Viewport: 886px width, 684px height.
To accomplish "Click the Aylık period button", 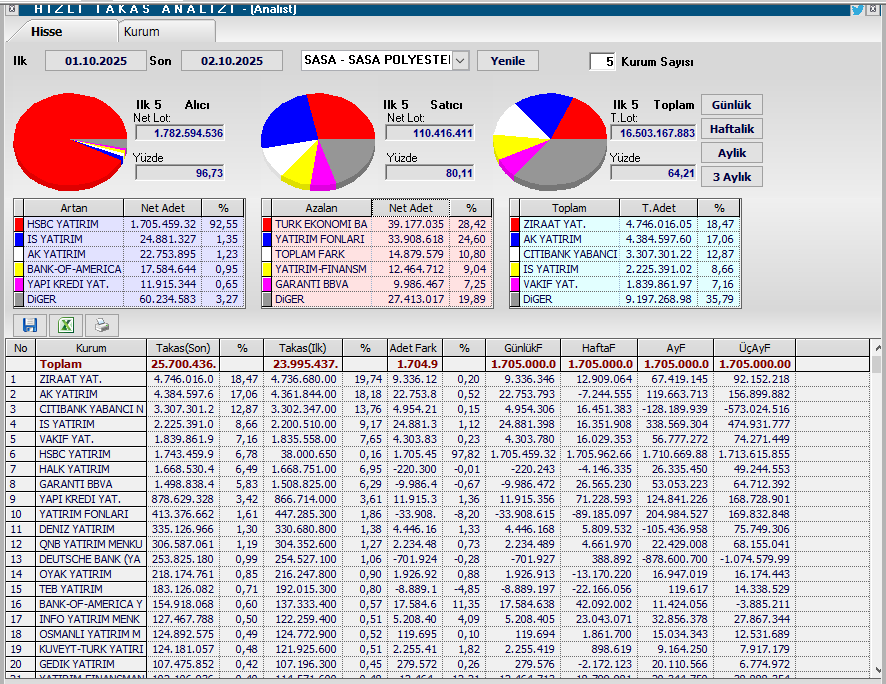I will [731, 153].
